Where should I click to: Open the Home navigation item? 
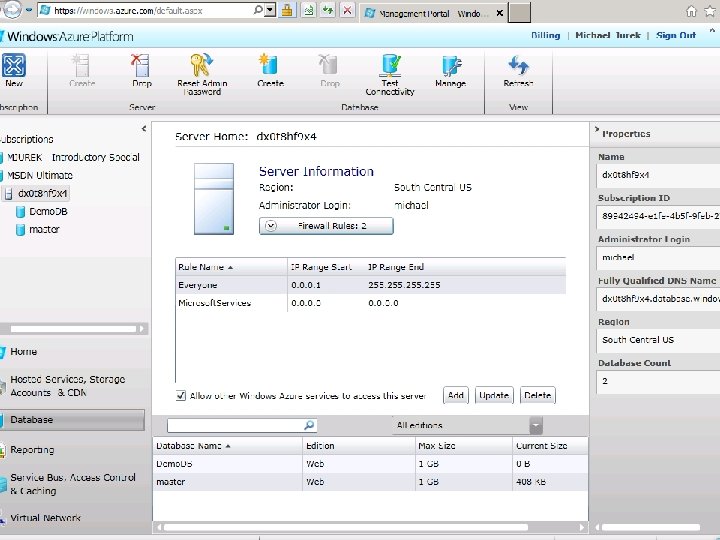tap(24, 352)
